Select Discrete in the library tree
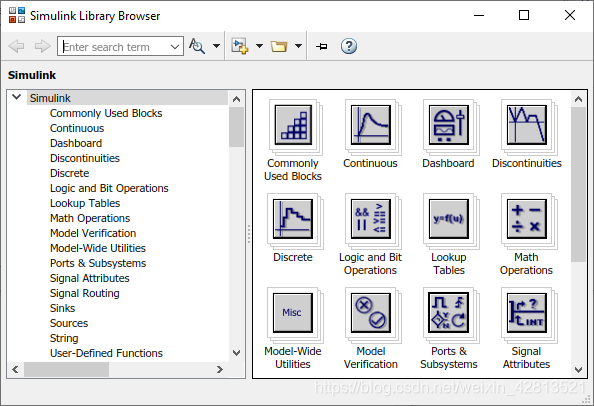This screenshot has height=406, width=594. coord(70,173)
